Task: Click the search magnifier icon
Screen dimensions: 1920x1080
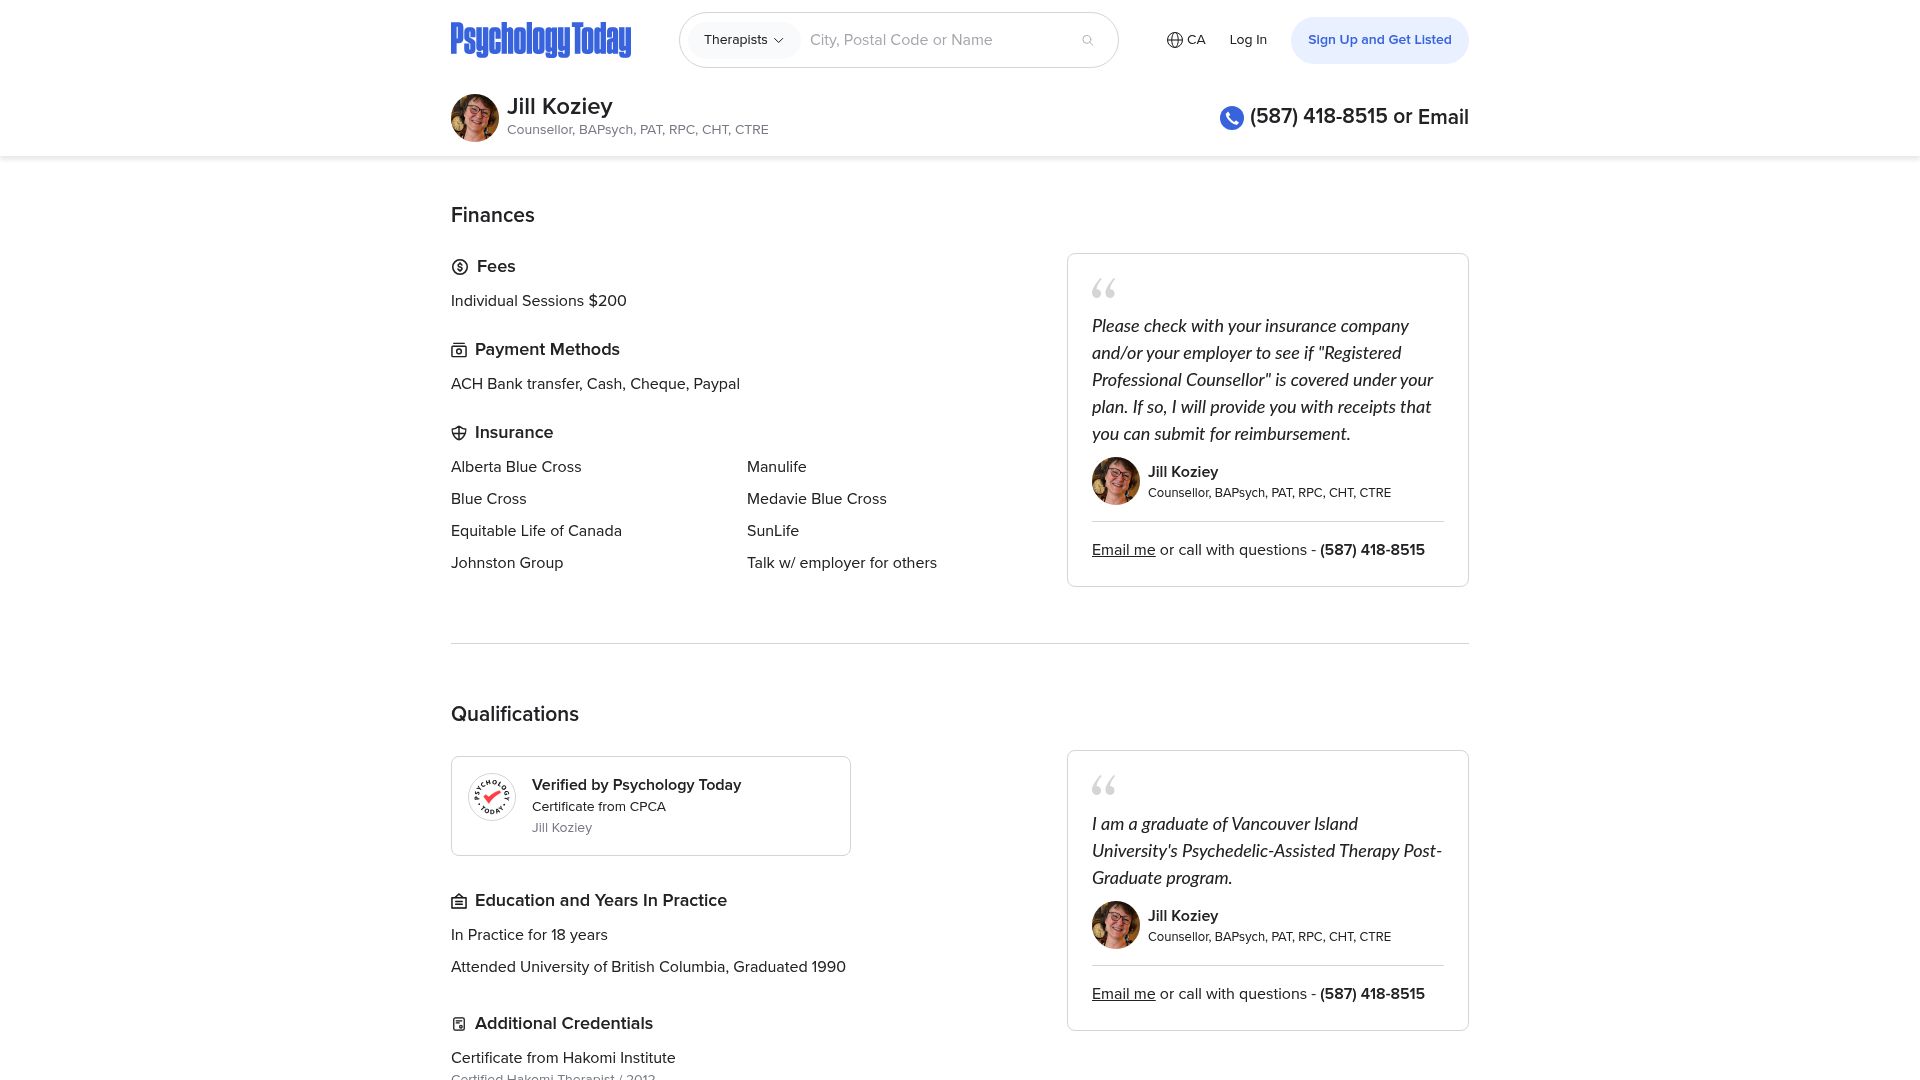Action: (1087, 41)
